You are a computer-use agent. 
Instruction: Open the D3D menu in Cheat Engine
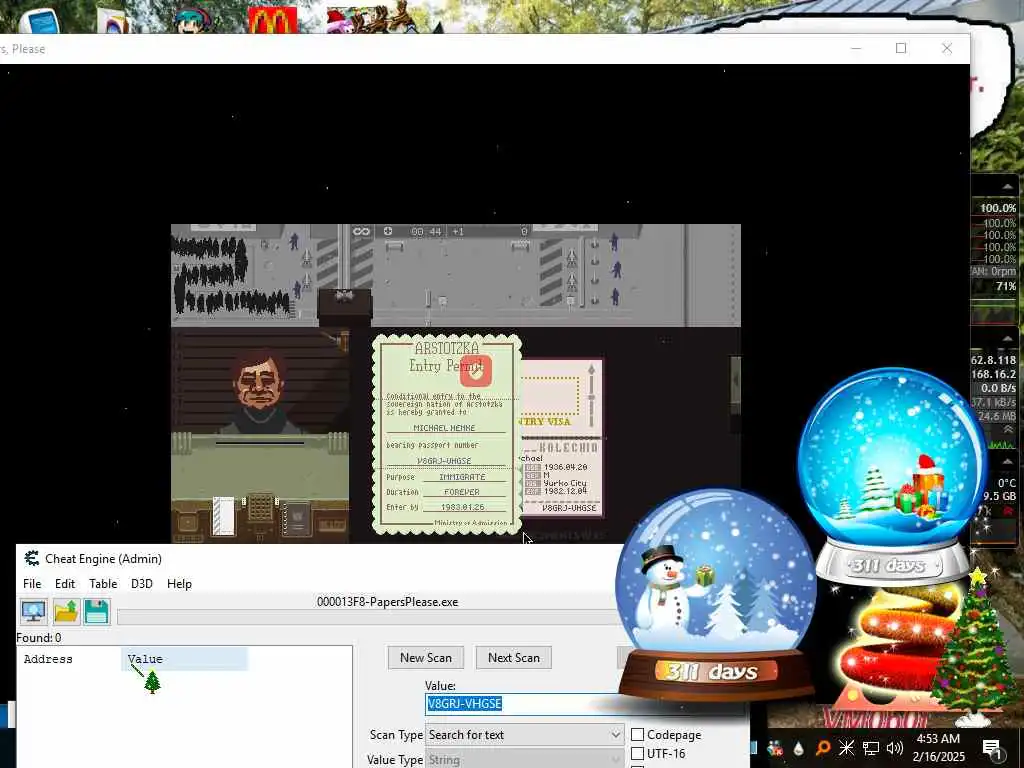click(142, 584)
